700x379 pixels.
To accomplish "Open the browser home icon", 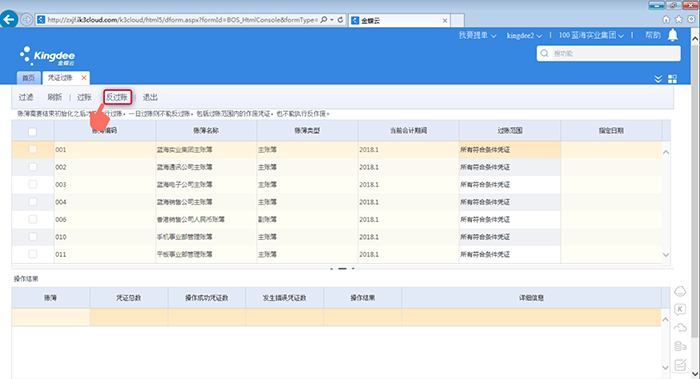I will point(666,19).
